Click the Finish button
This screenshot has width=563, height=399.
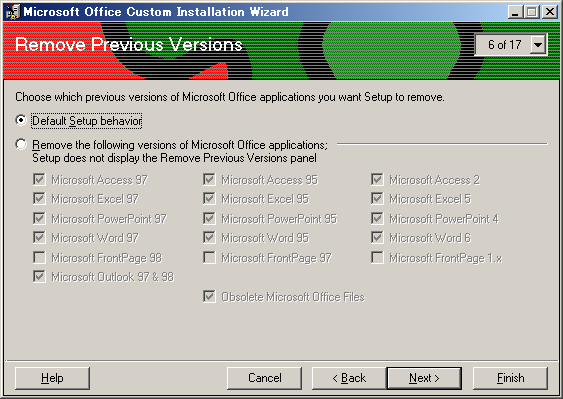coord(510,378)
